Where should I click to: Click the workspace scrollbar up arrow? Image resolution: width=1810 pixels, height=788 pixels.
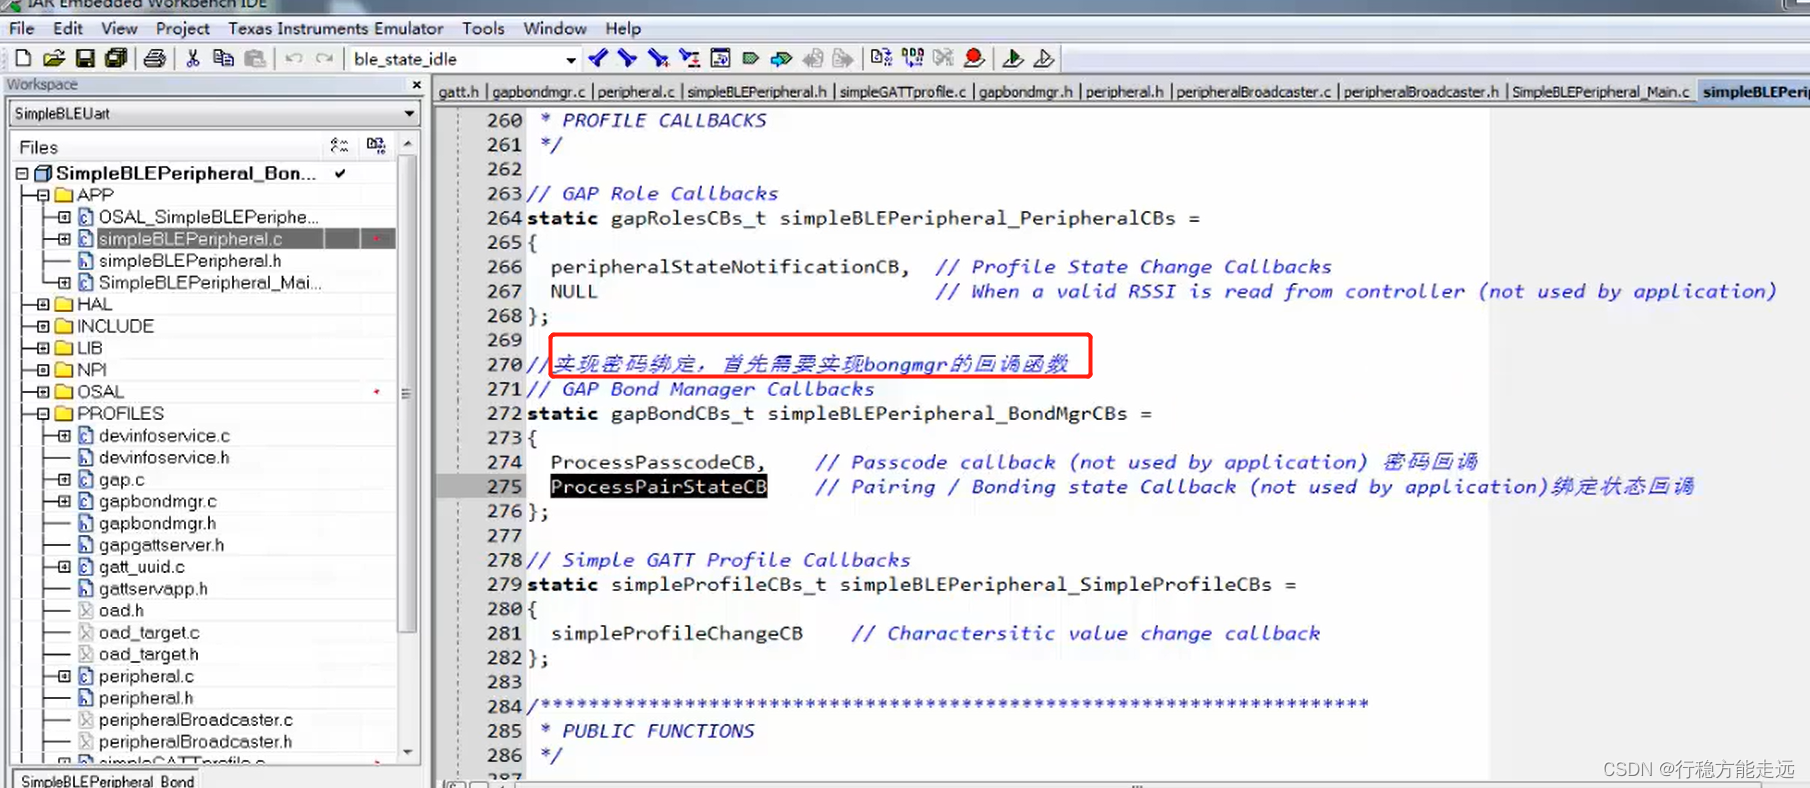pos(407,144)
